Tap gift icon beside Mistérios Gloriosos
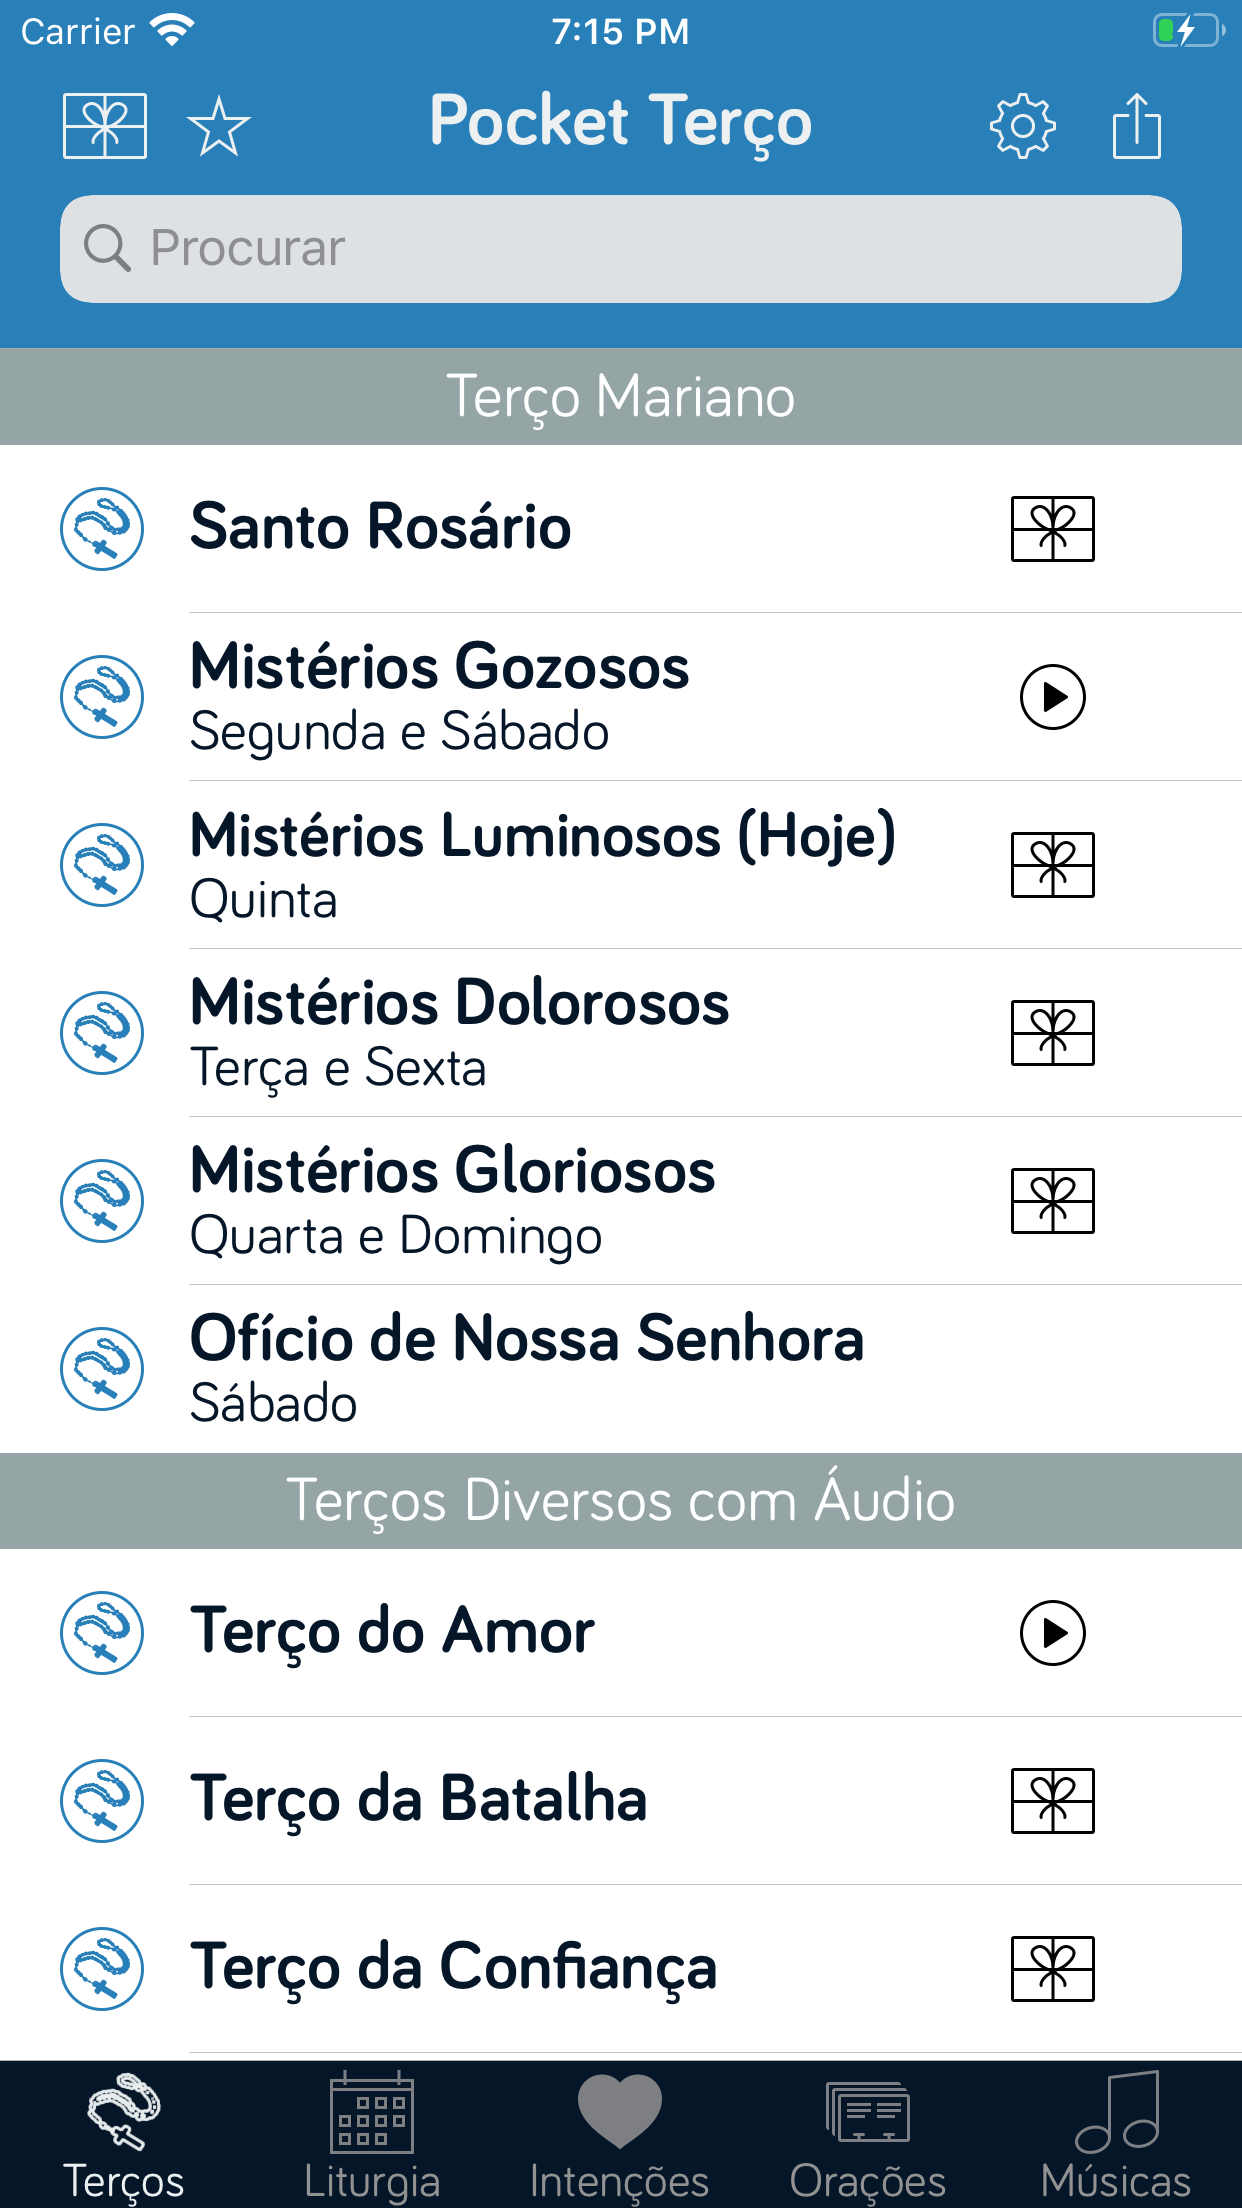 [x=1053, y=1201]
